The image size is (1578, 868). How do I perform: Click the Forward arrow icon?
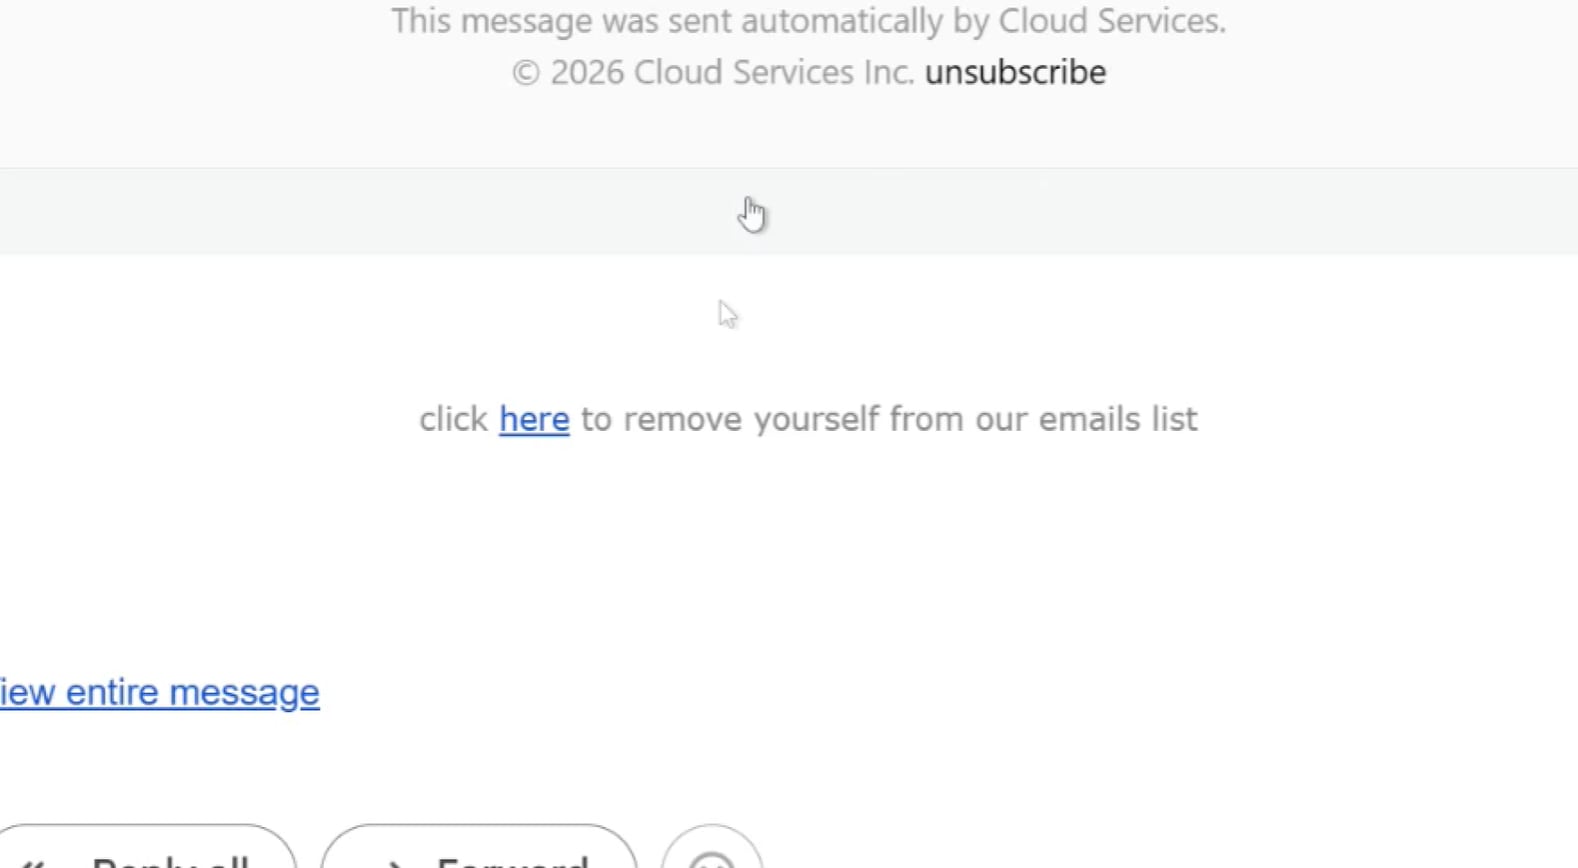click(x=395, y=862)
